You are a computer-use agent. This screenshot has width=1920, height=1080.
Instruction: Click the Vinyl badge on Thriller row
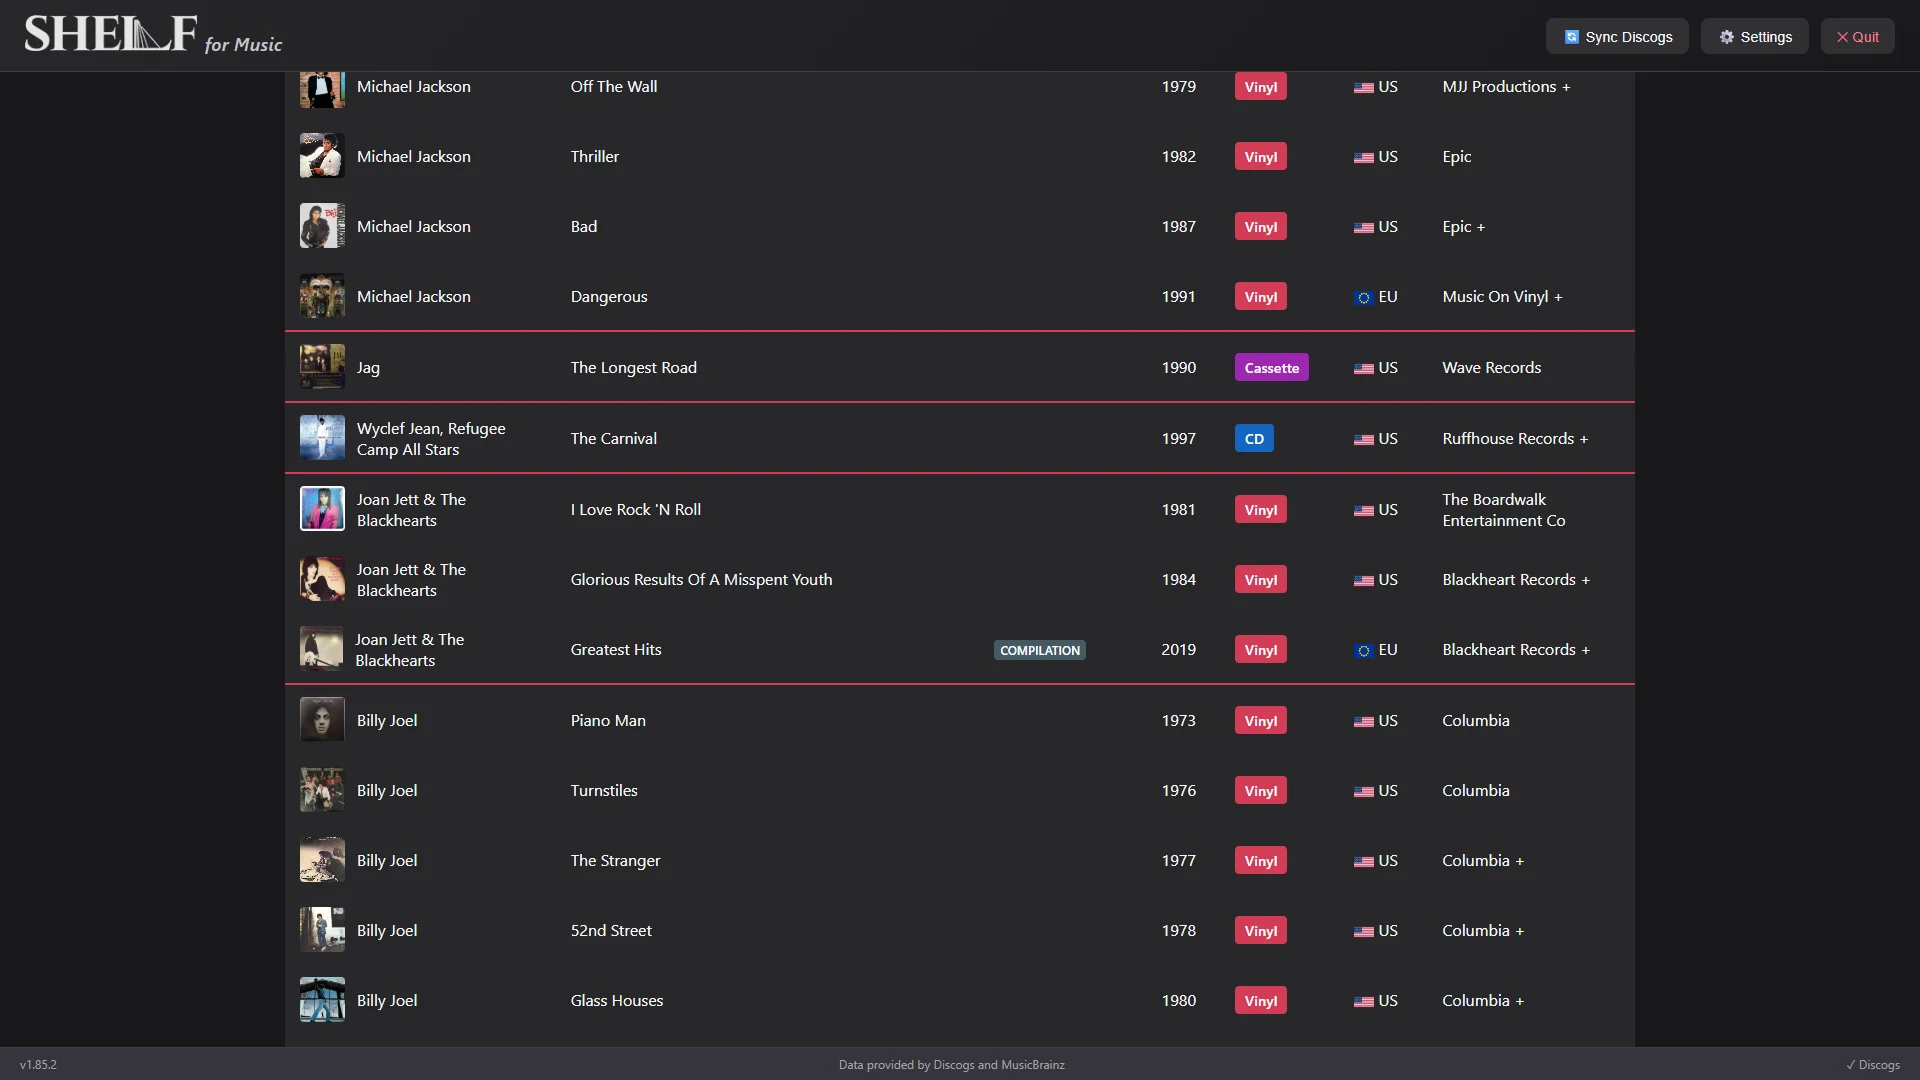[x=1260, y=157]
